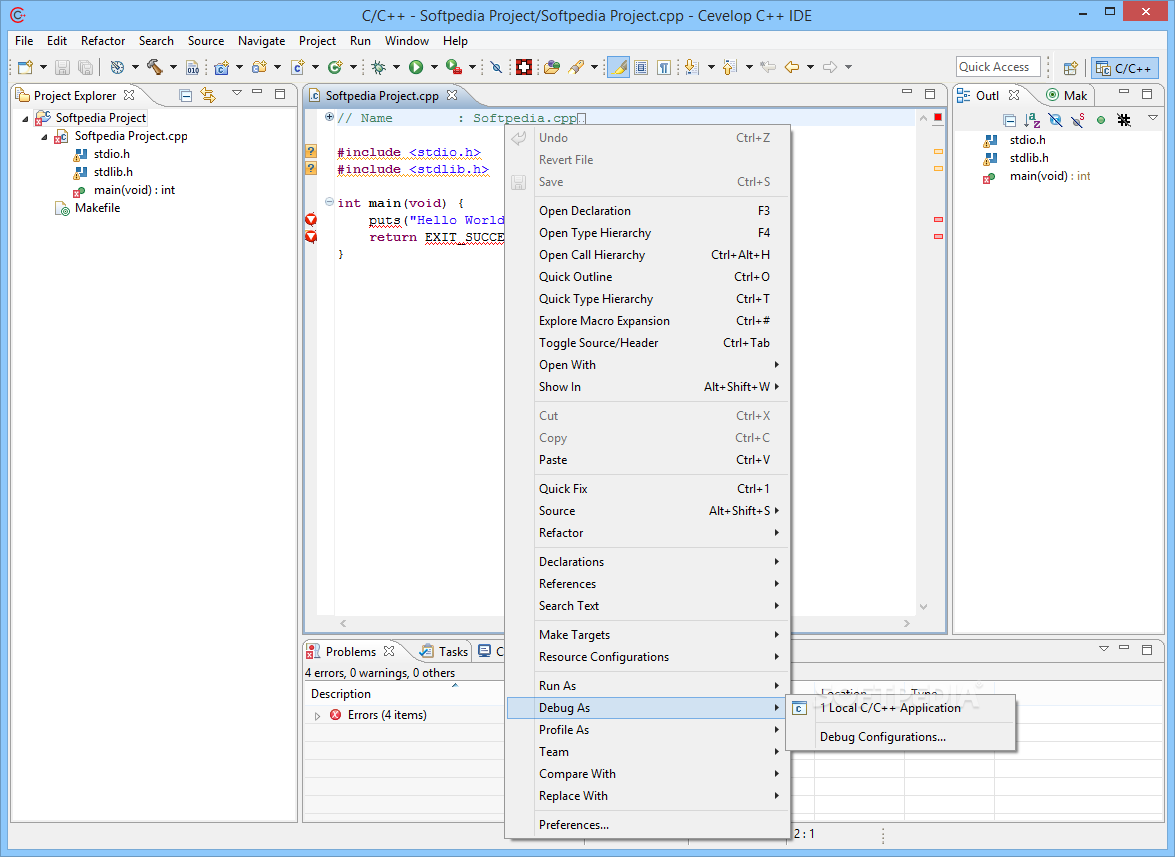The height and width of the screenshot is (857, 1175).
Task: Click the New C++ Class green icon
Action: coord(335,67)
